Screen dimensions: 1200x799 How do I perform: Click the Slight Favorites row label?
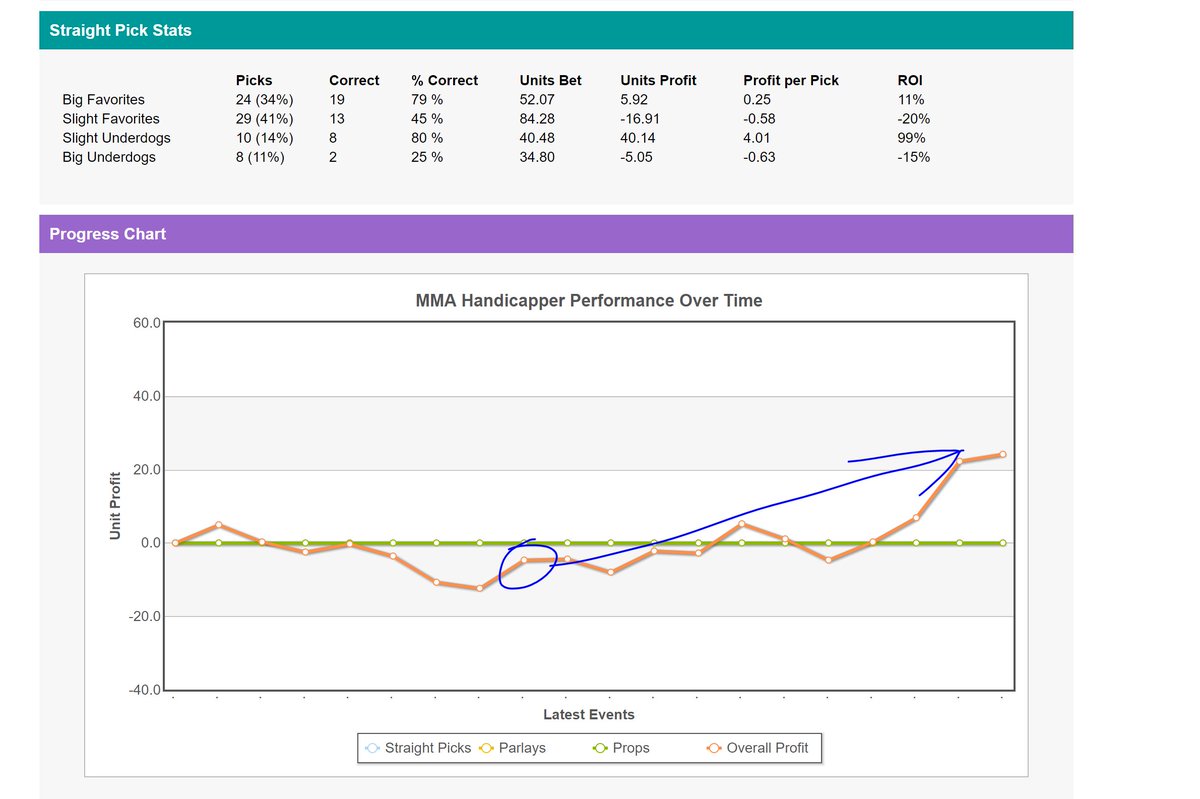tap(110, 118)
